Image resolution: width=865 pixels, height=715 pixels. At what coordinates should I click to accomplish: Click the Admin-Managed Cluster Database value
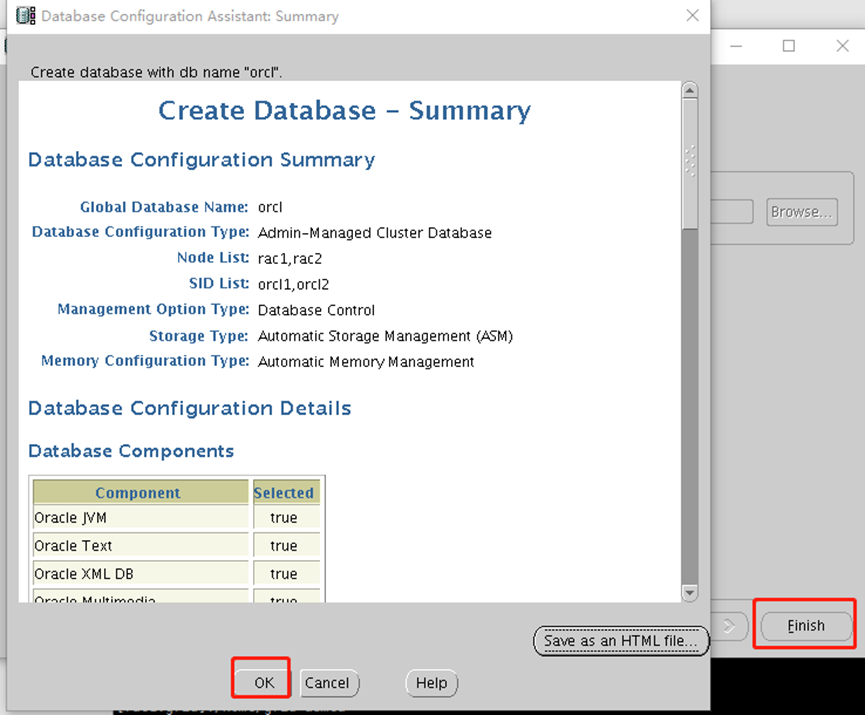coord(375,233)
